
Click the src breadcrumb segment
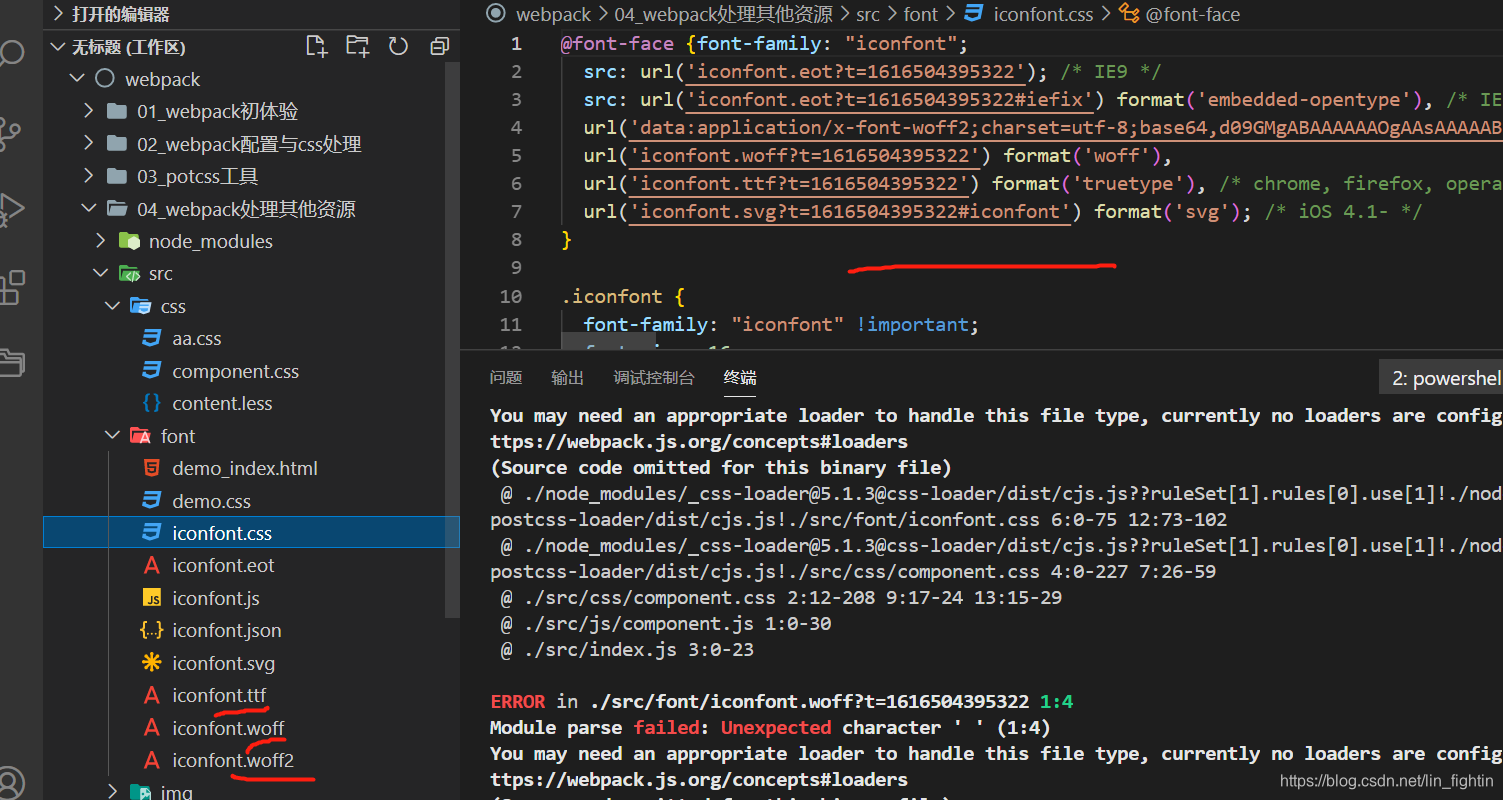coord(867,14)
